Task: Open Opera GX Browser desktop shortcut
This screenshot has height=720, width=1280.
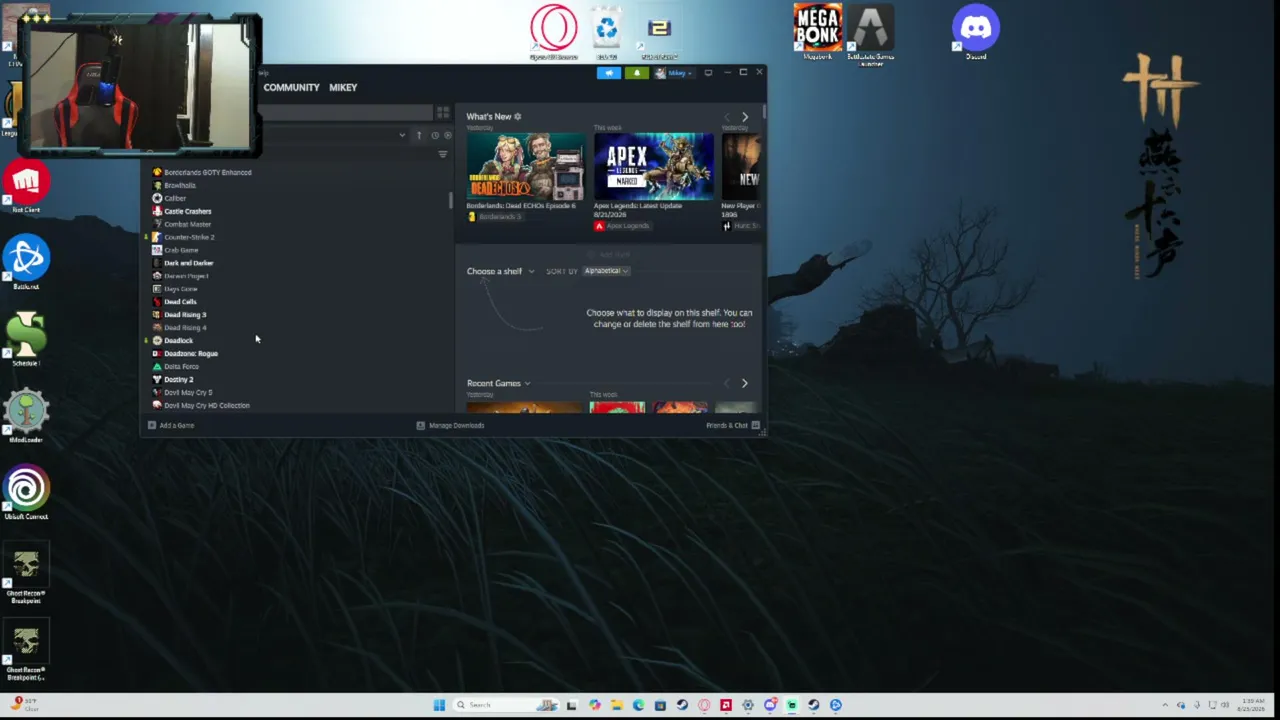Action: (x=553, y=31)
